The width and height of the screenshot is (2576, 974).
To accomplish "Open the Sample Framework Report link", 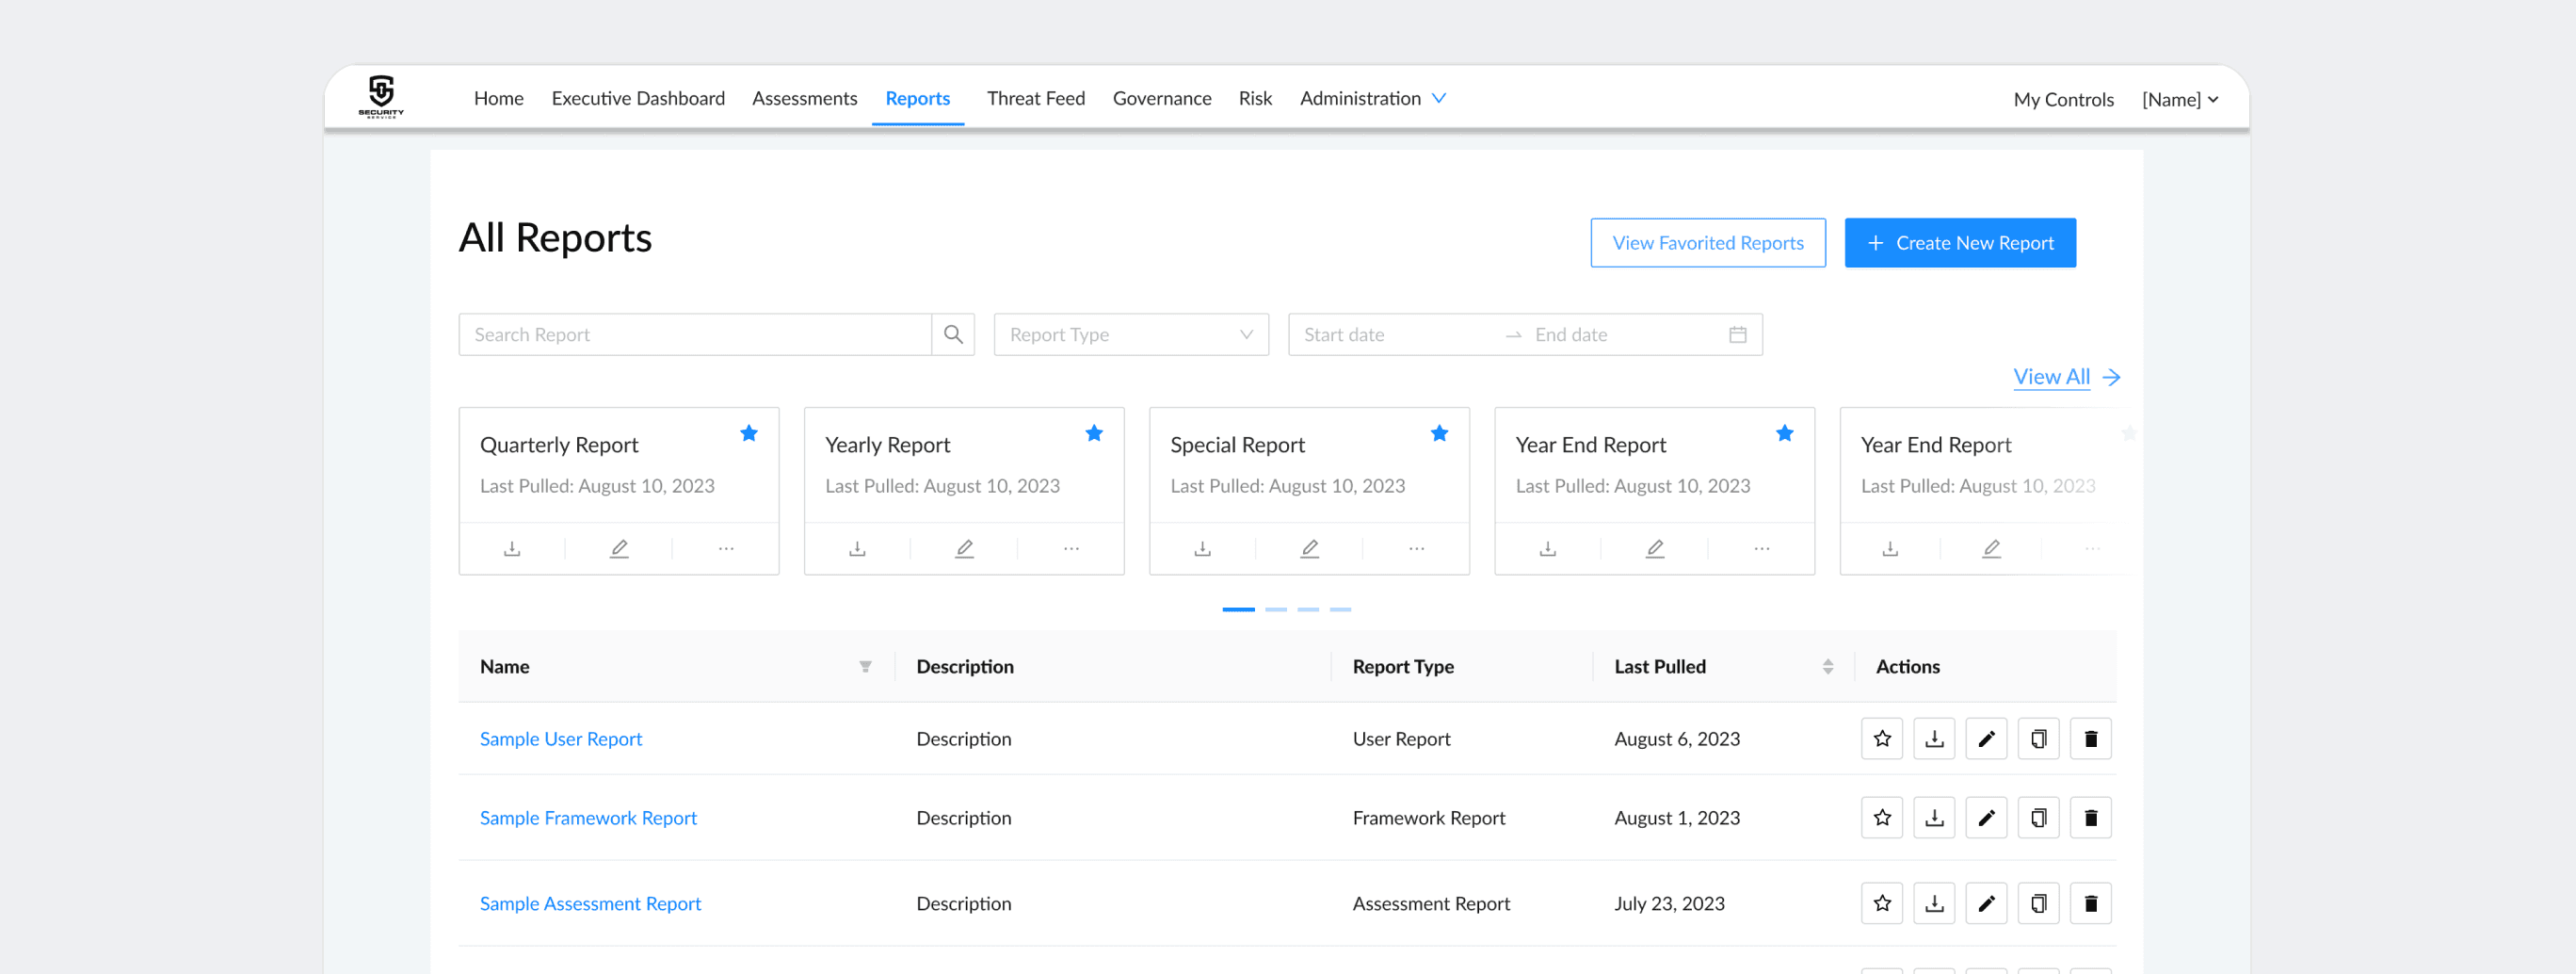I will click(x=588, y=818).
